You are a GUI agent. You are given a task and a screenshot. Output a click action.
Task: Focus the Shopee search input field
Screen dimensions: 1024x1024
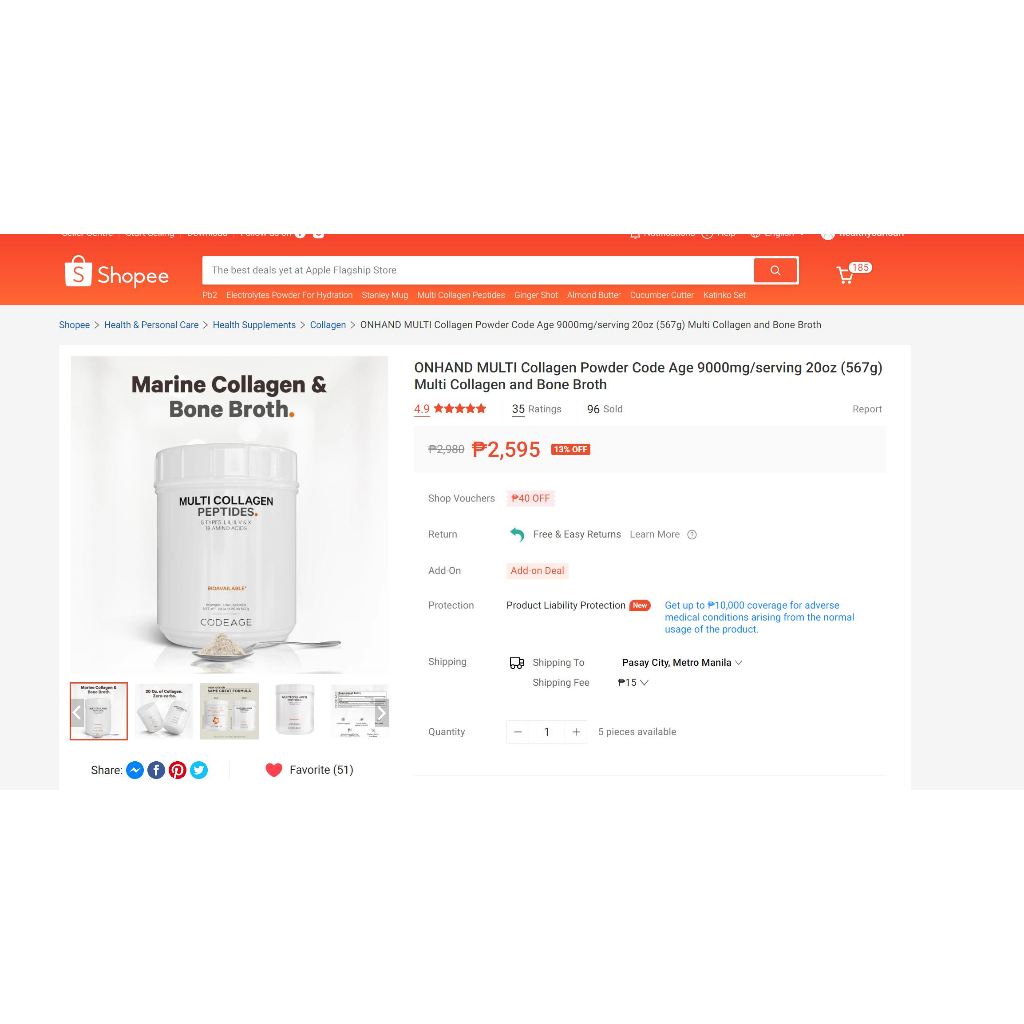pyautogui.click(x=478, y=270)
